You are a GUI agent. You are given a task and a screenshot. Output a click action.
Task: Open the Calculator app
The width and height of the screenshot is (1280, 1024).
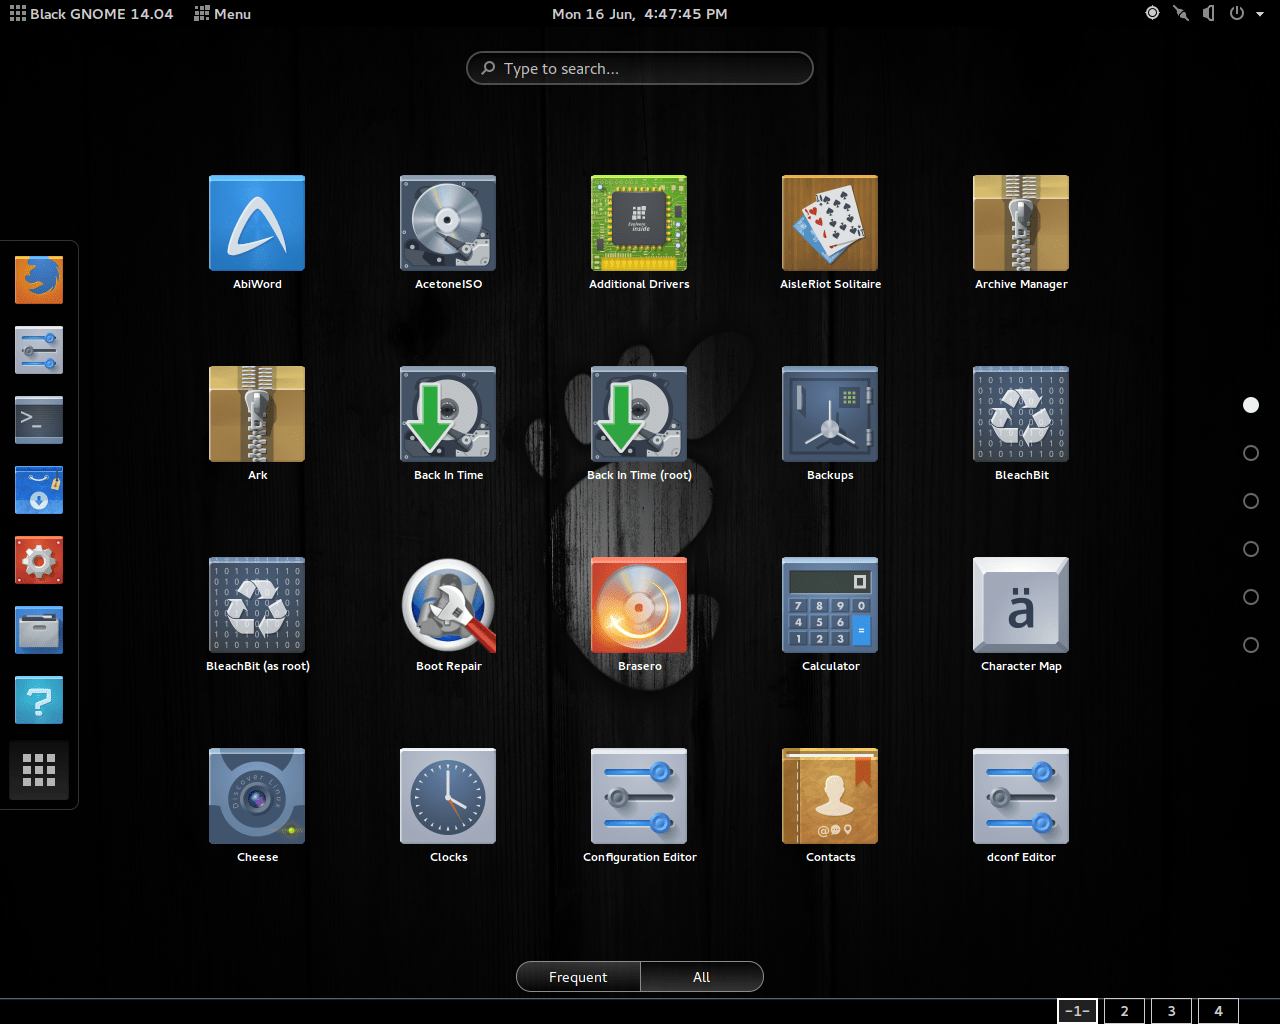pos(830,606)
